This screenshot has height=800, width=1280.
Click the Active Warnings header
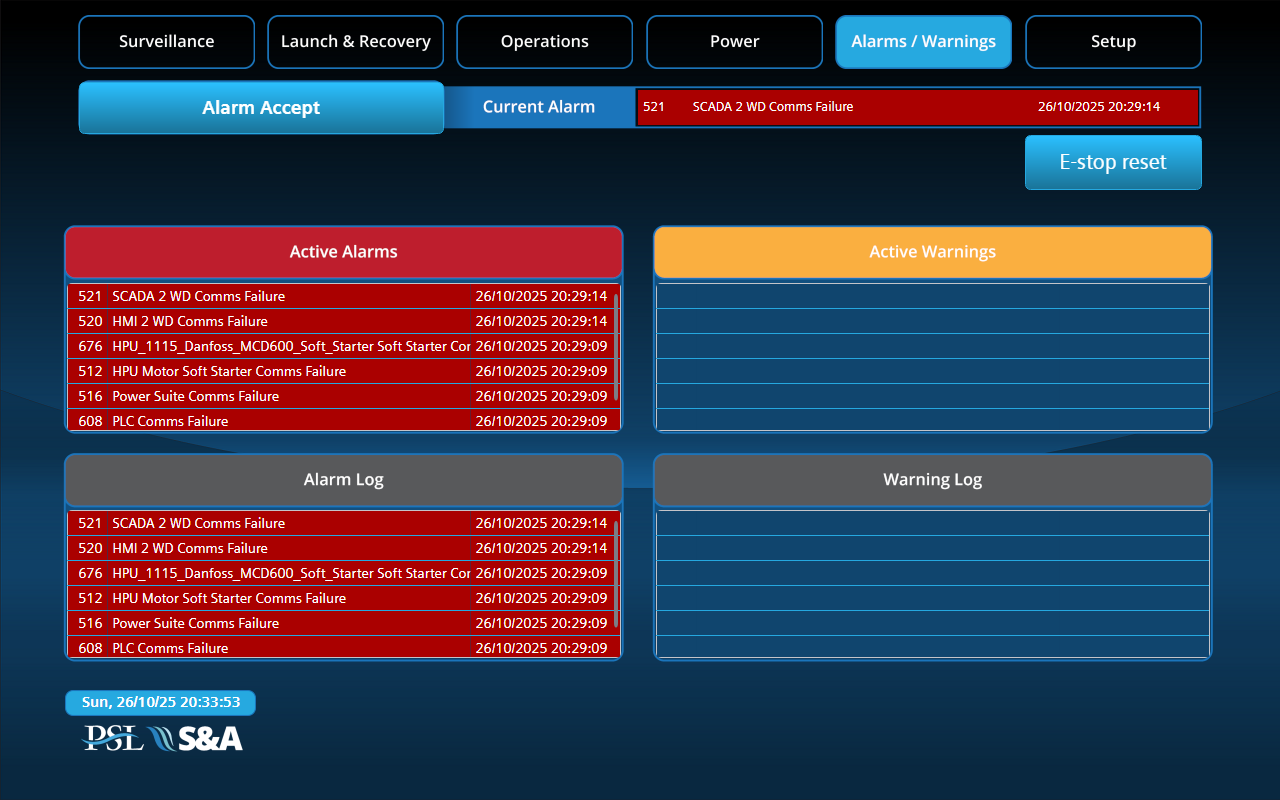(932, 252)
